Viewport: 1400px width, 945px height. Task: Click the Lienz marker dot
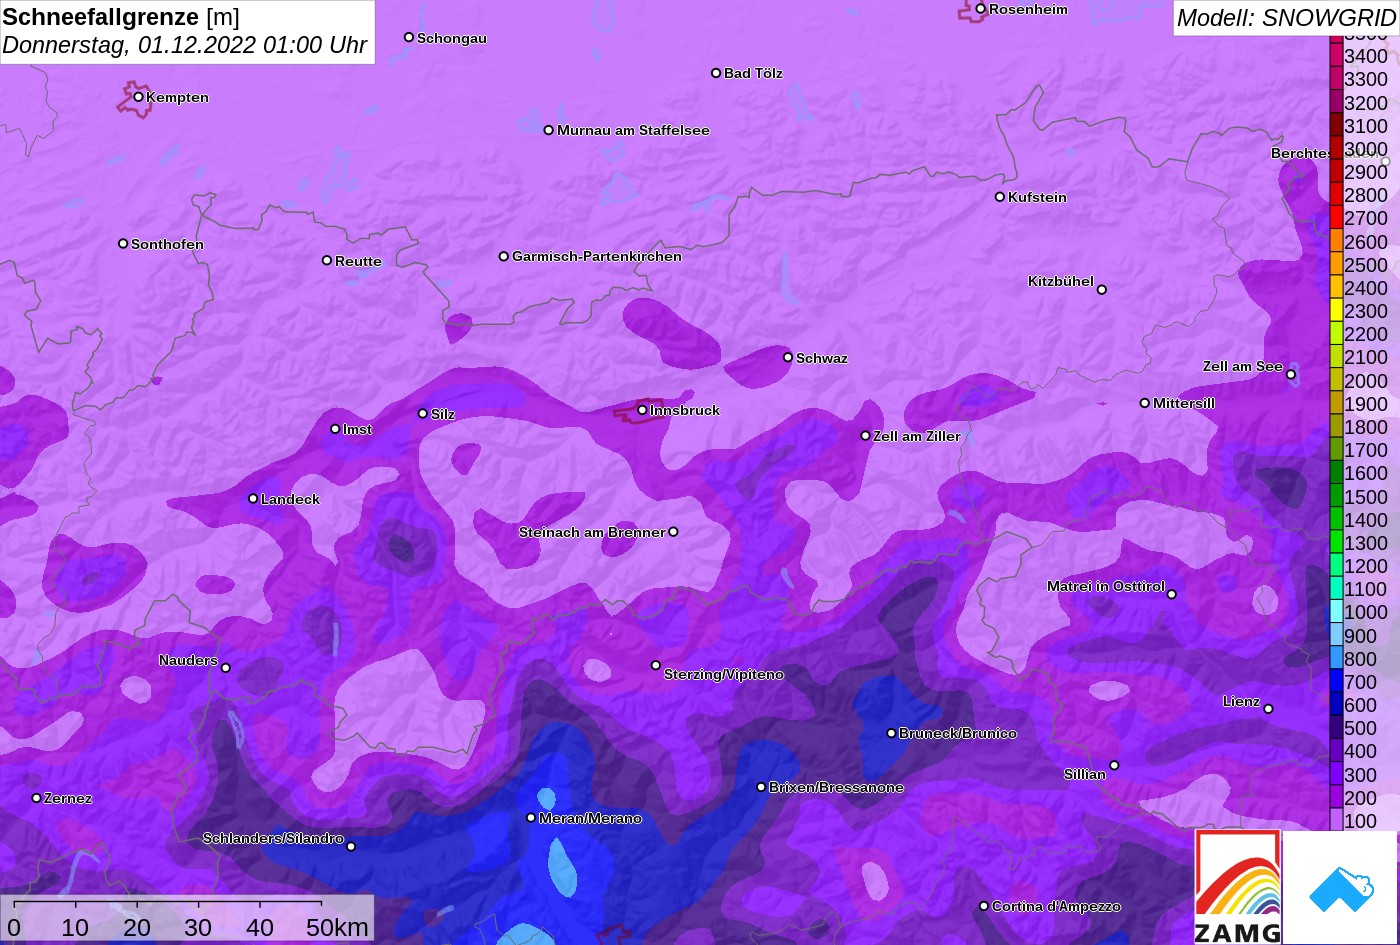(1268, 709)
